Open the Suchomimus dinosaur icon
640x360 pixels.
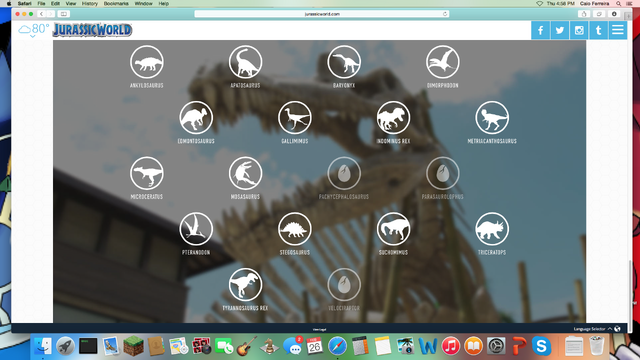click(x=393, y=229)
